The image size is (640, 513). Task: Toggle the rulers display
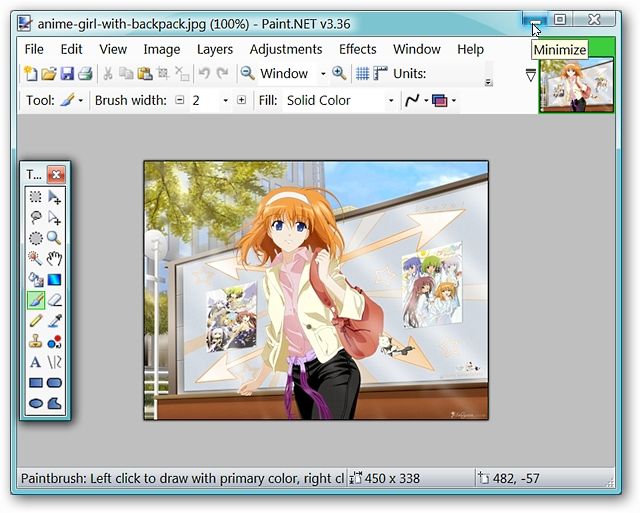pyautogui.click(x=380, y=74)
